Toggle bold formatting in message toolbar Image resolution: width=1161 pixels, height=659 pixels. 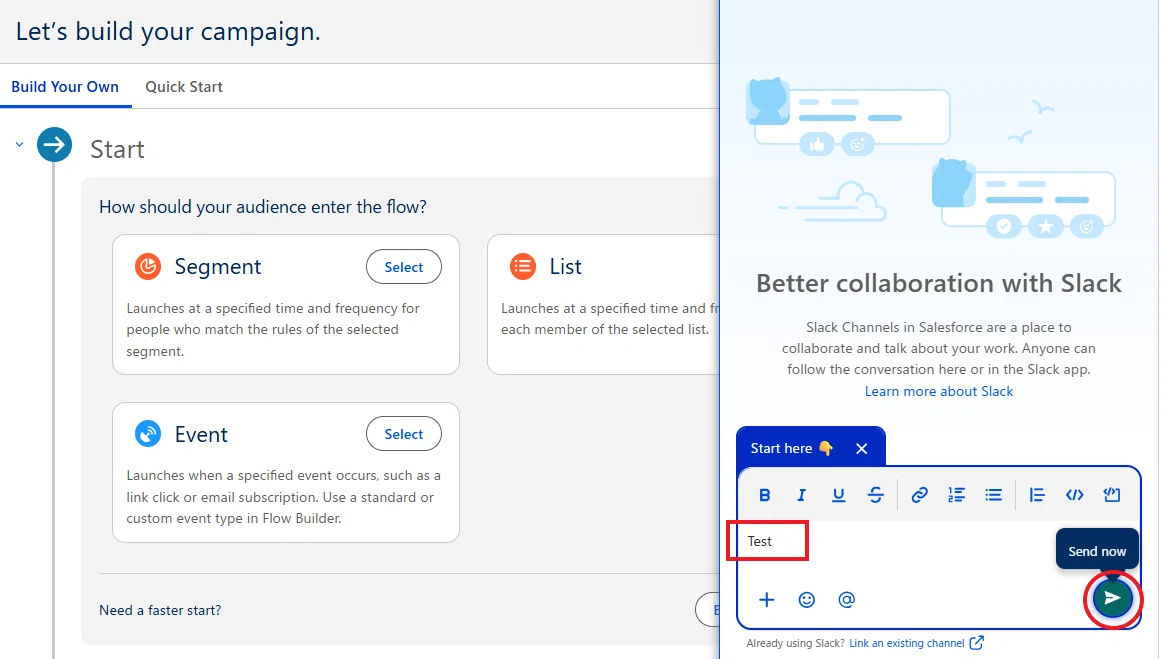(765, 495)
